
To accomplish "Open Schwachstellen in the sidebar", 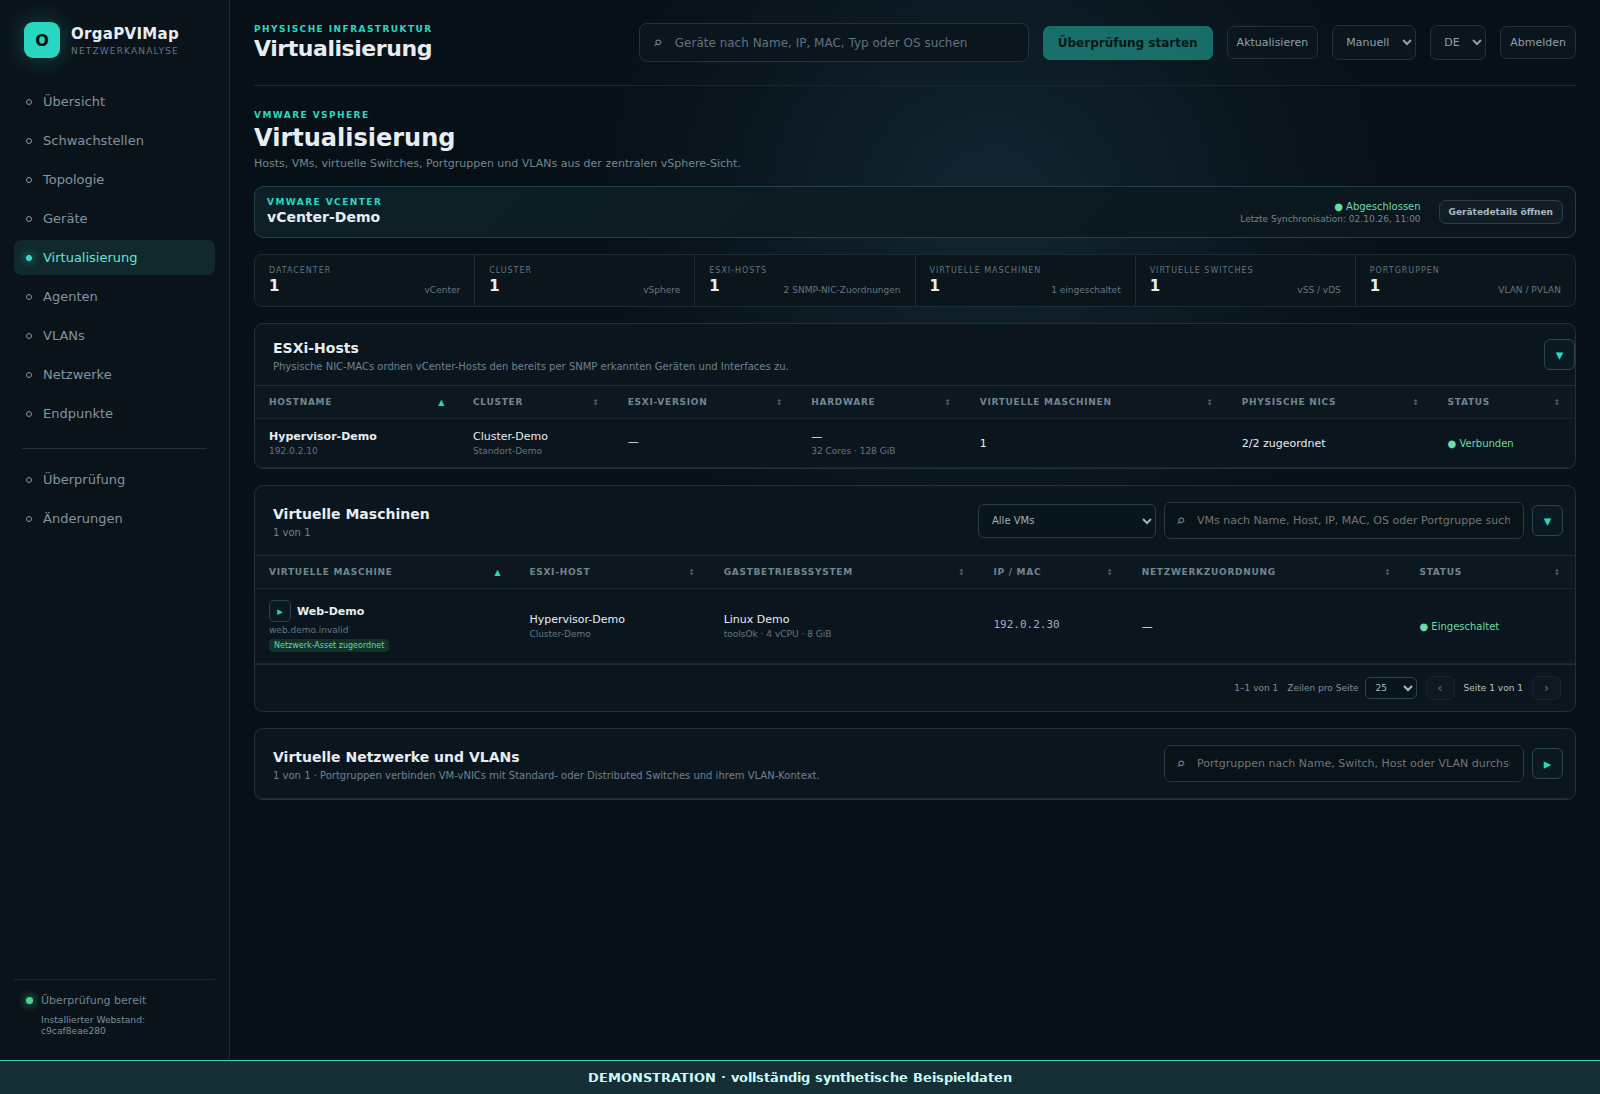I will (x=114, y=140).
